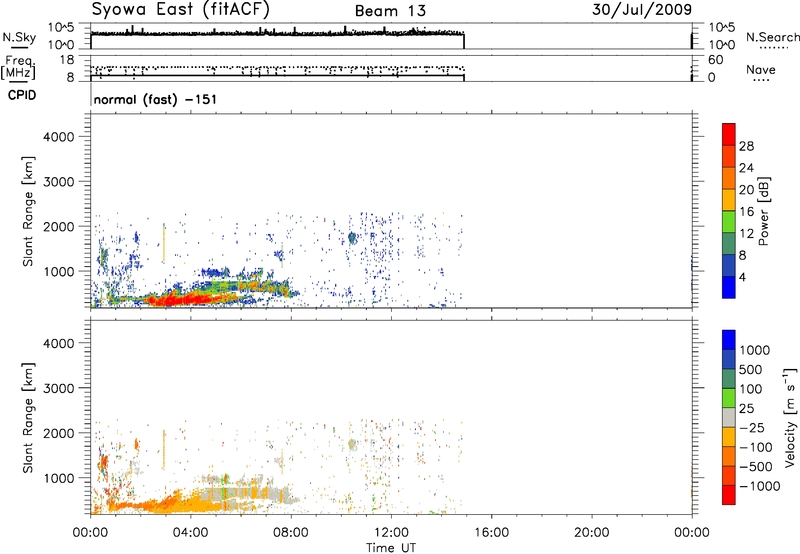Click the 'Beam 13' label
The width and height of the screenshot is (800, 554).
390,11
